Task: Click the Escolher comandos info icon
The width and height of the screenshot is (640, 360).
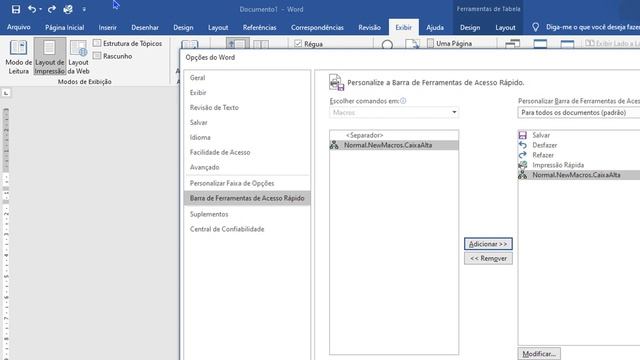Action: coord(403,101)
